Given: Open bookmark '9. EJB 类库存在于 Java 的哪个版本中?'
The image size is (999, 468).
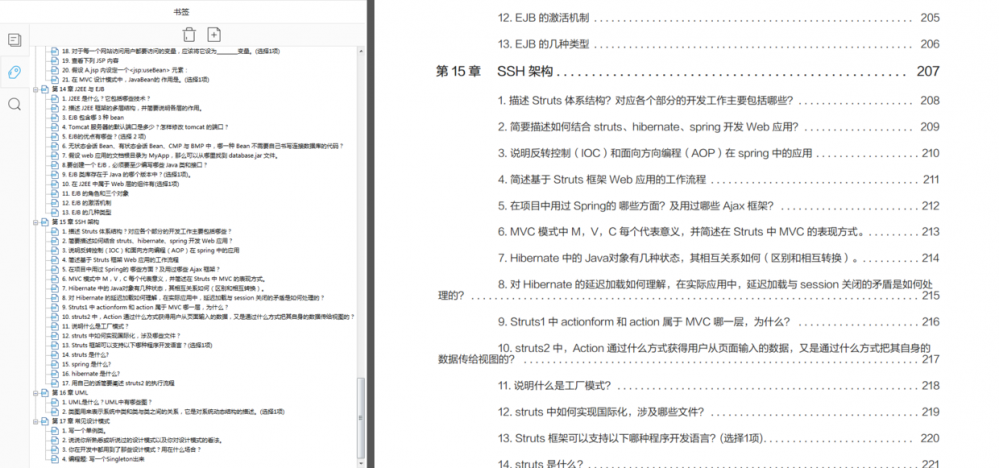Looking at the screenshot, I should tap(126, 174).
